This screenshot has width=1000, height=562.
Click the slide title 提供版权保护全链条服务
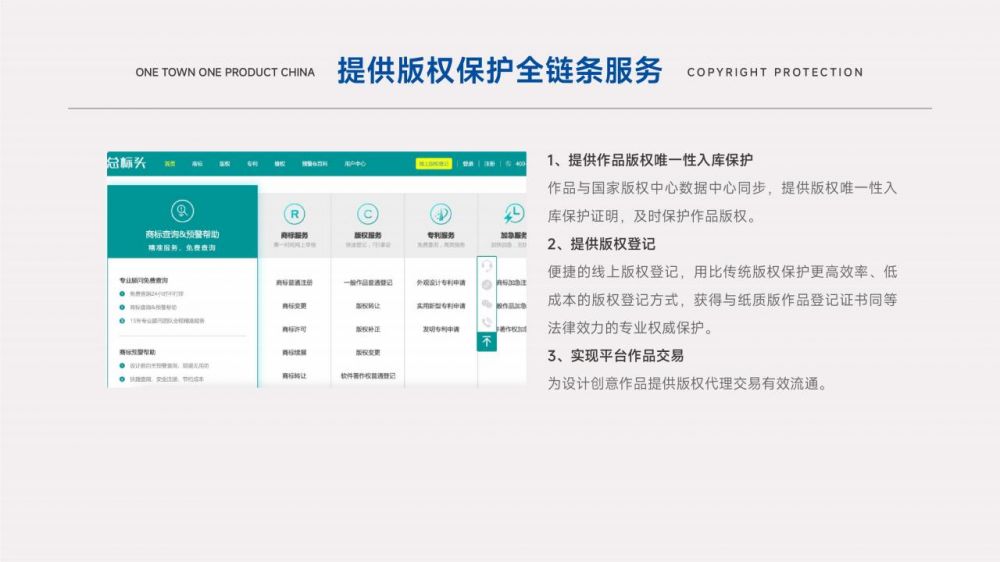[500, 70]
